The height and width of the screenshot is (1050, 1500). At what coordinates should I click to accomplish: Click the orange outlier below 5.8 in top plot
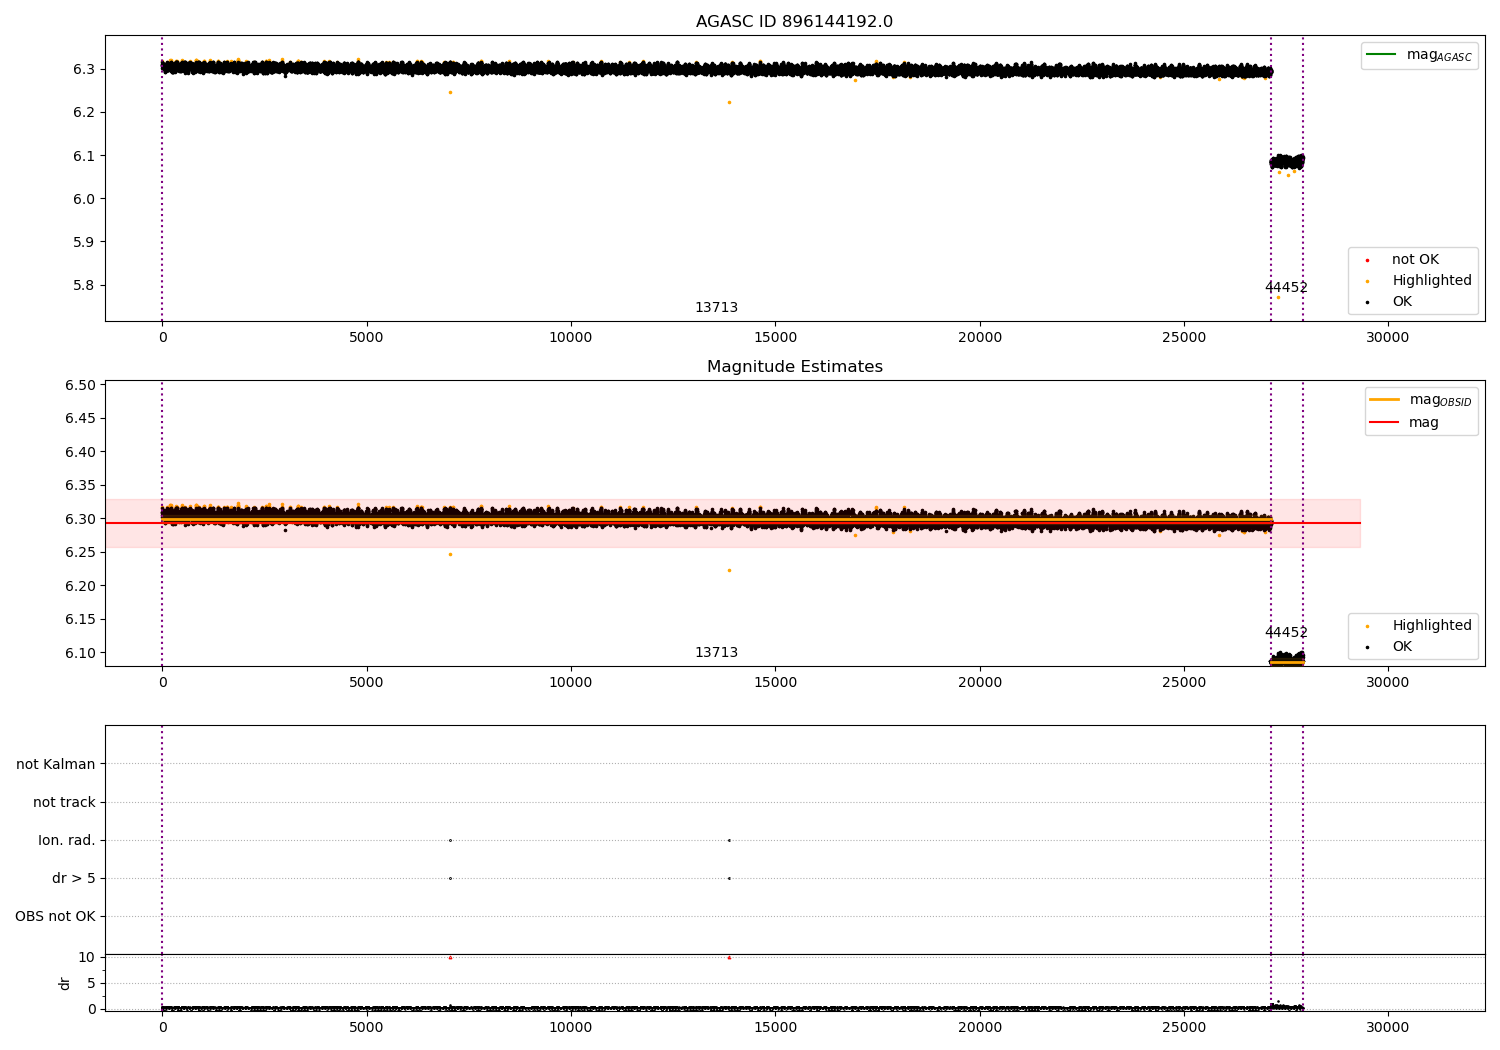pyautogui.click(x=1278, y=297)
